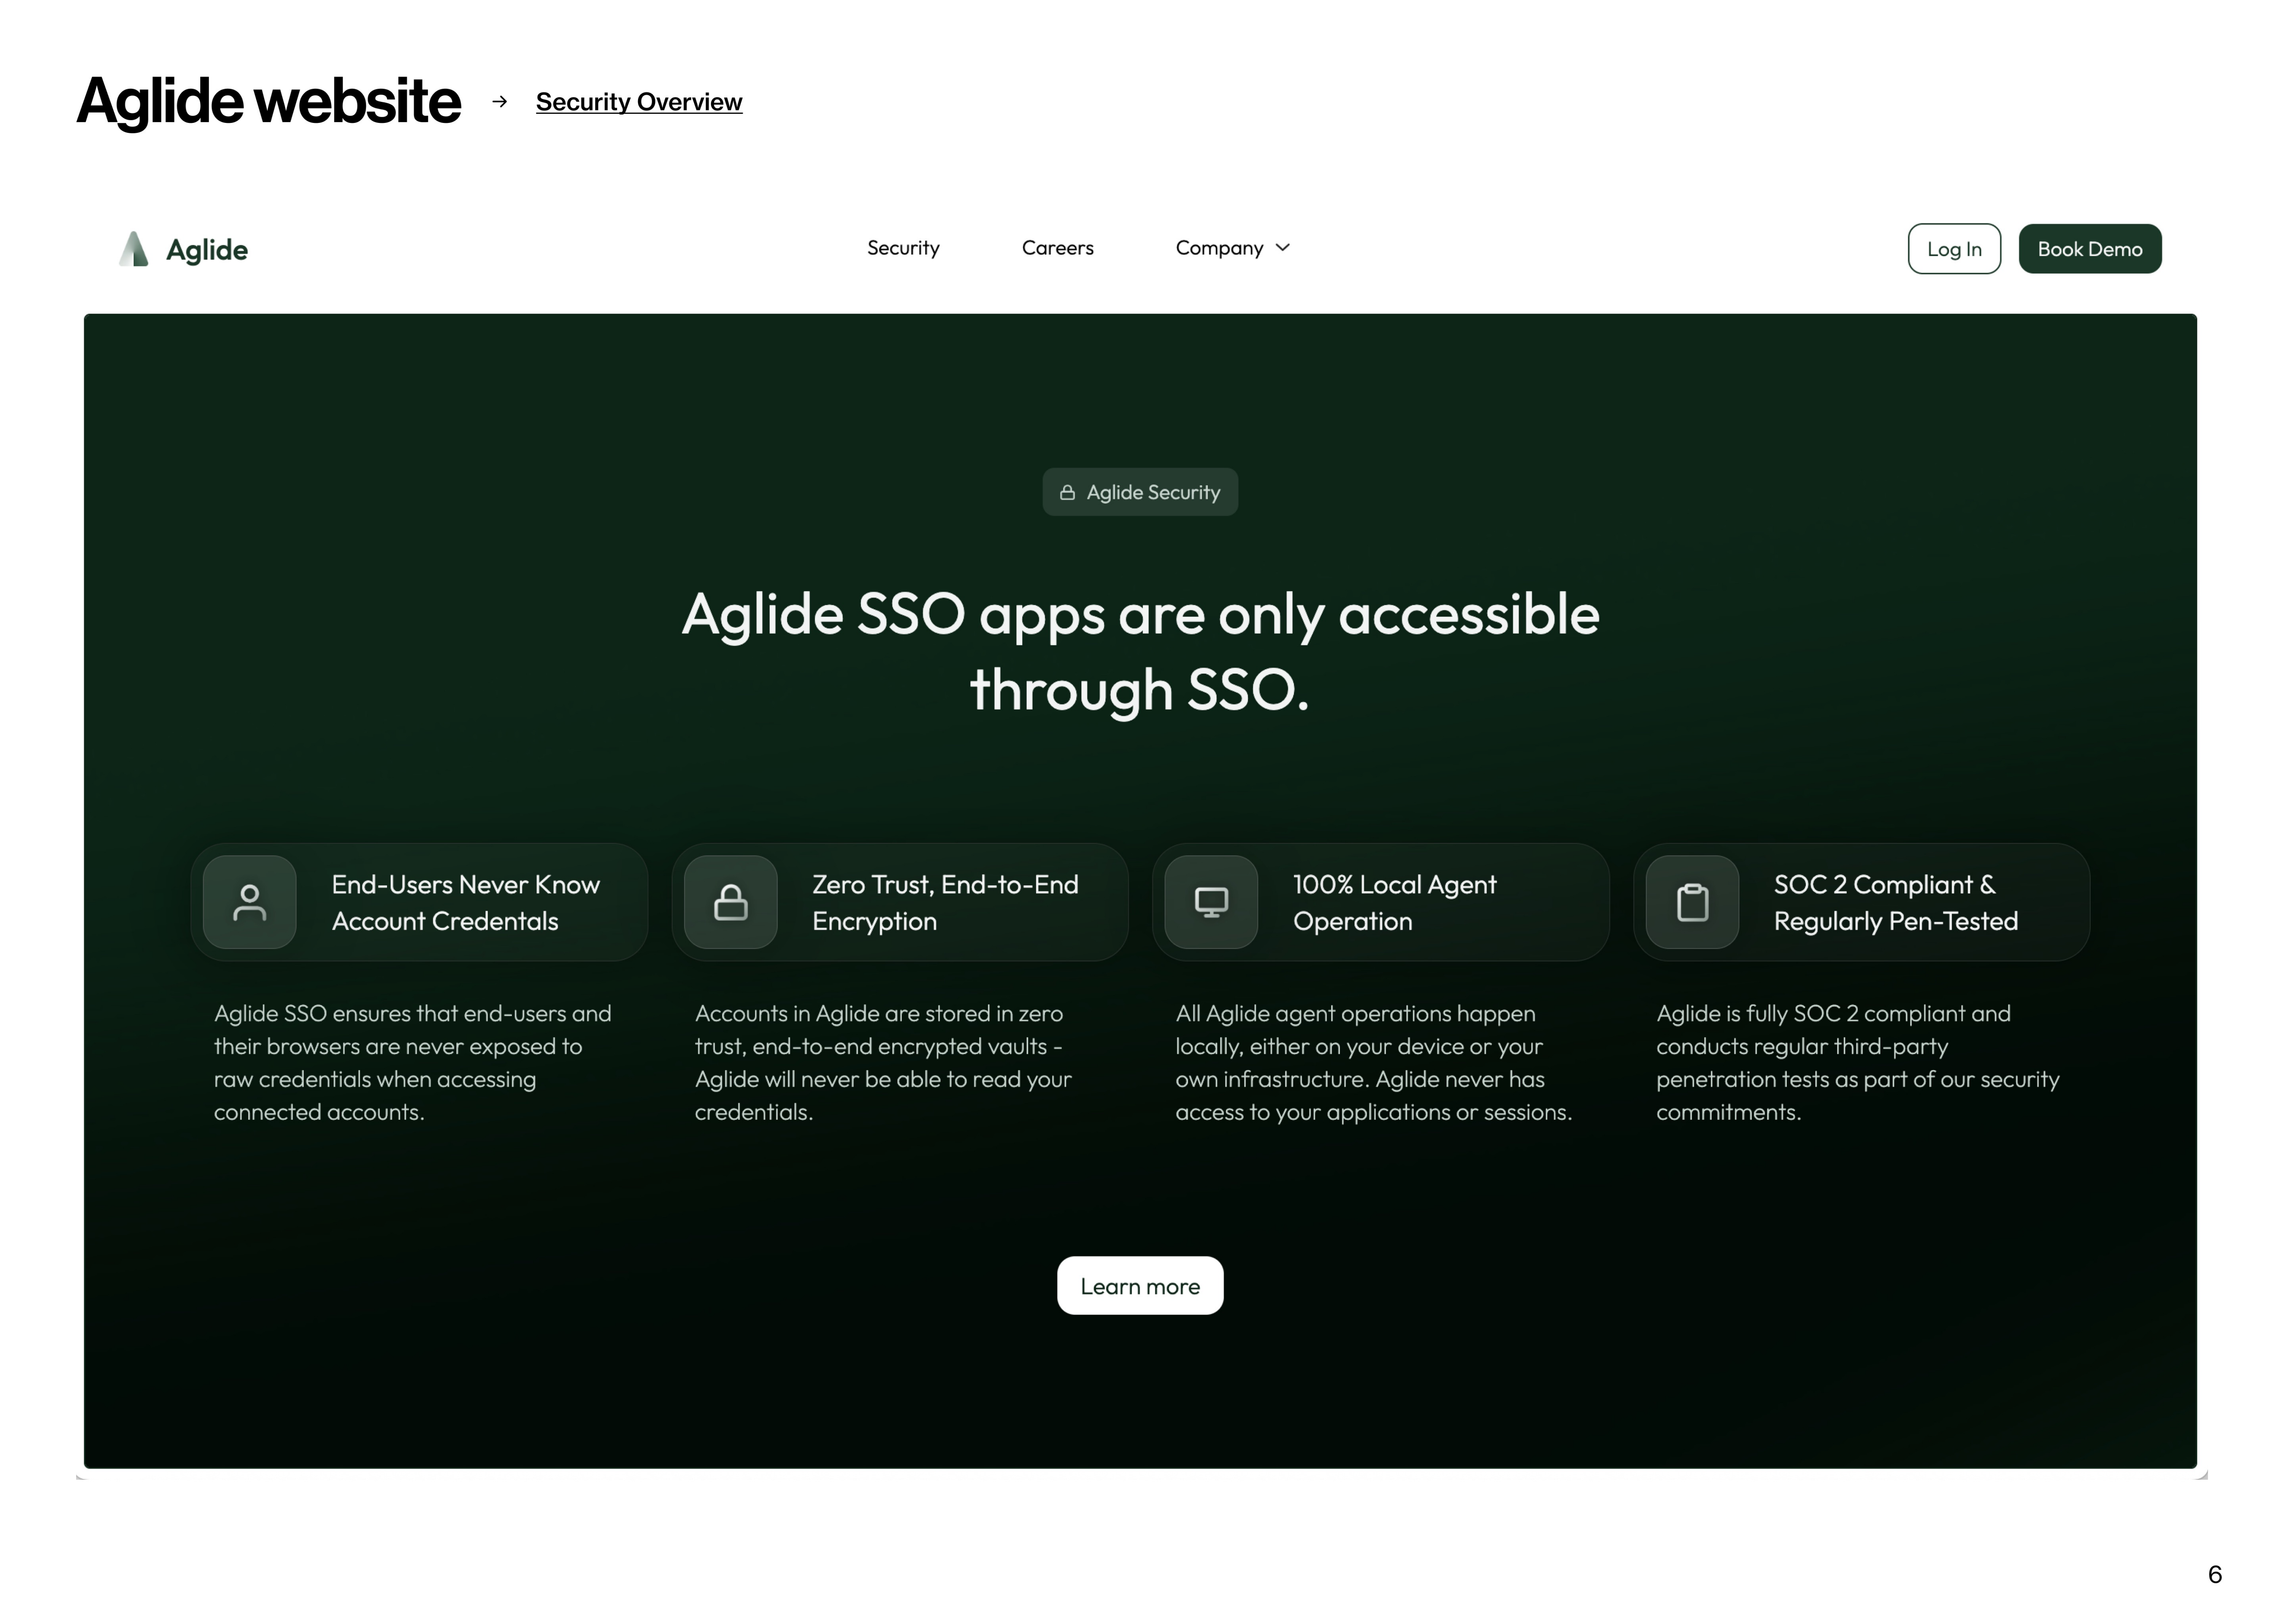Click the small lock in Aglide Security badge
This screenshot has width=2284, height=1624.
click(x=1067, y=493)
